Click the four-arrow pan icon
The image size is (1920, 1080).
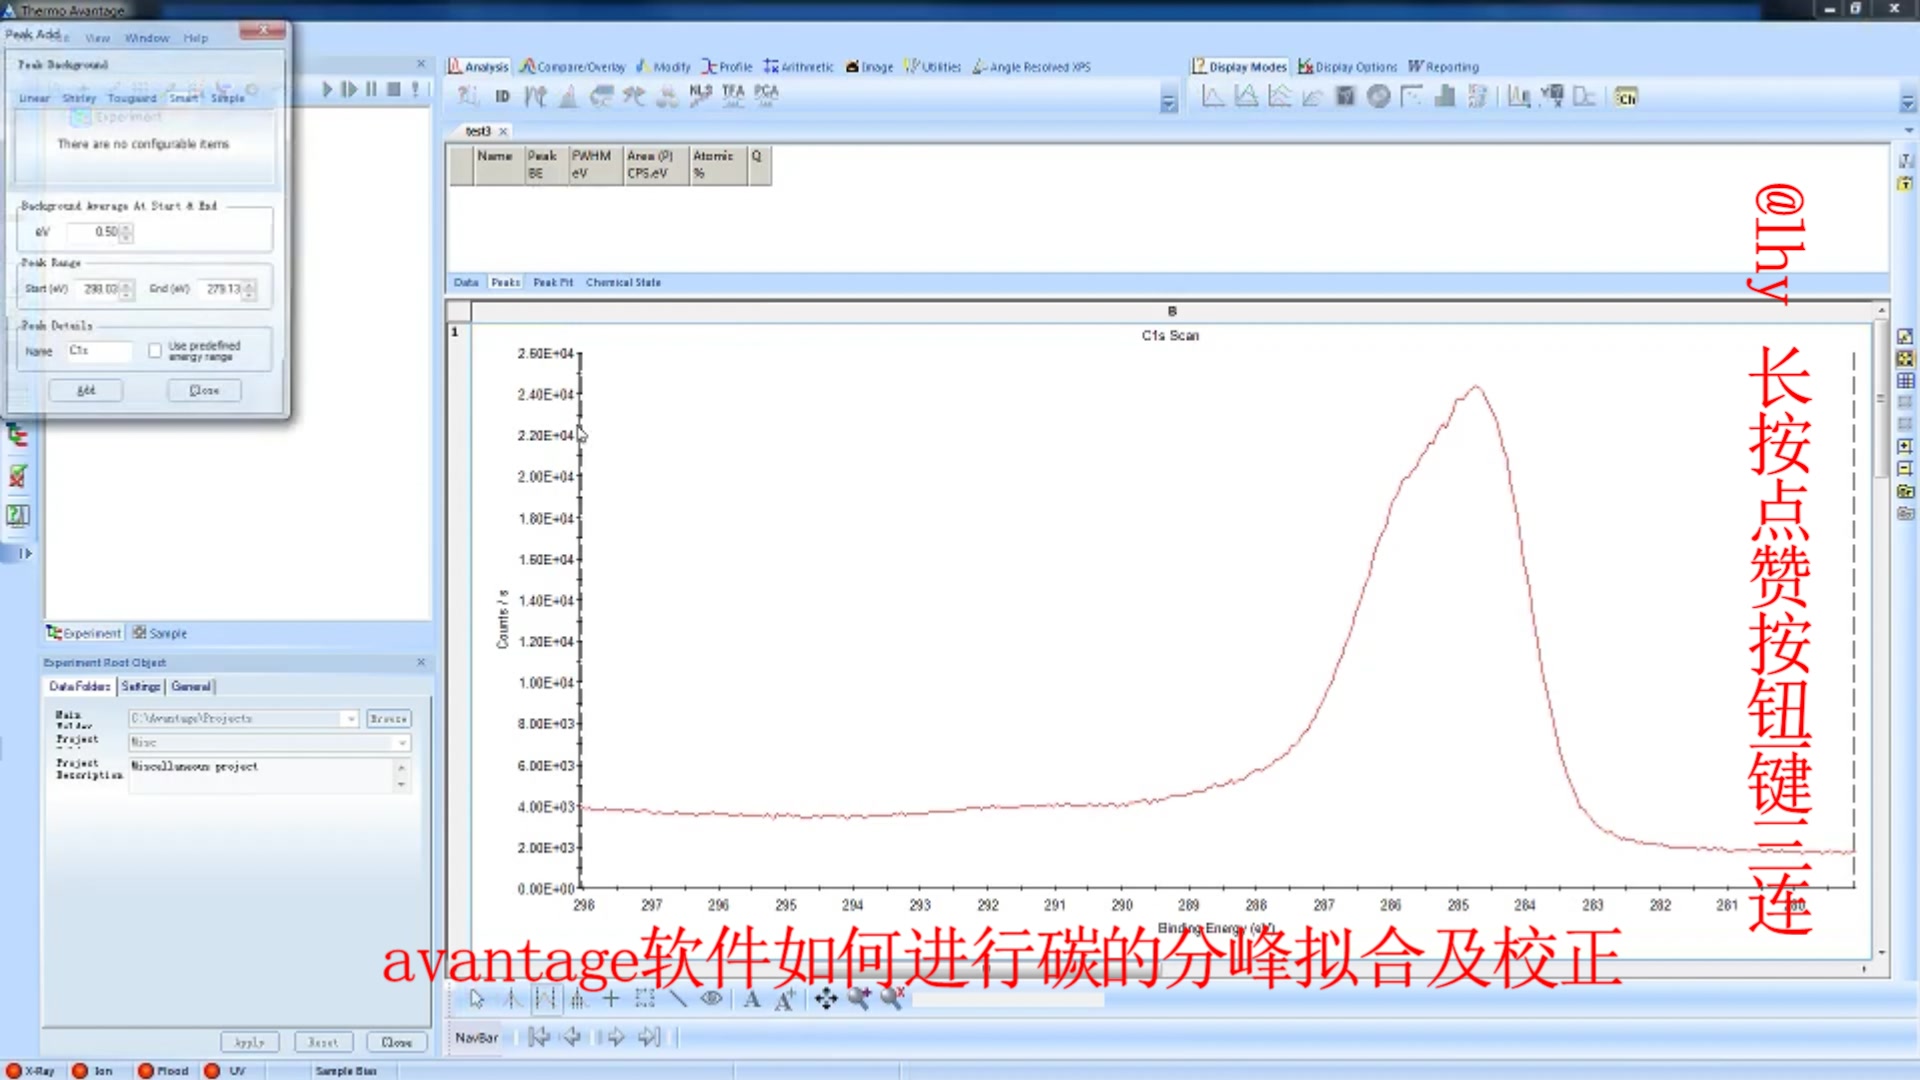pyautogui.click(x=826, y=998)
